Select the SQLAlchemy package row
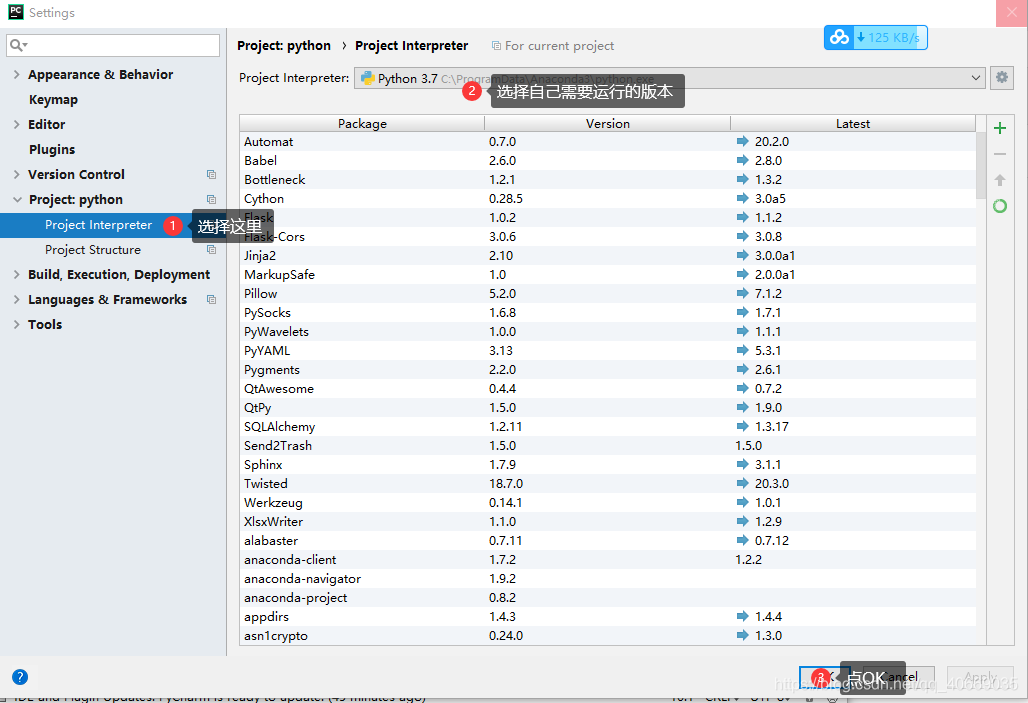 pos(608,426)
